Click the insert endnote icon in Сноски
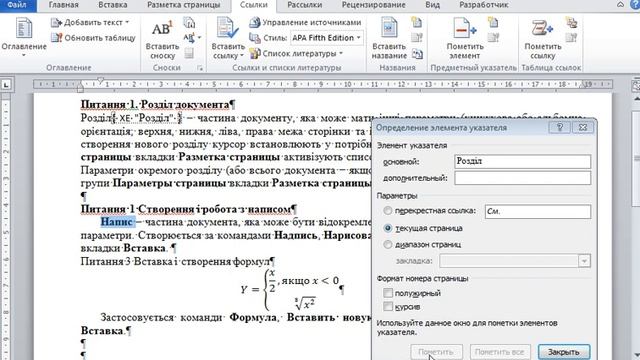 [x=189, y=22]
